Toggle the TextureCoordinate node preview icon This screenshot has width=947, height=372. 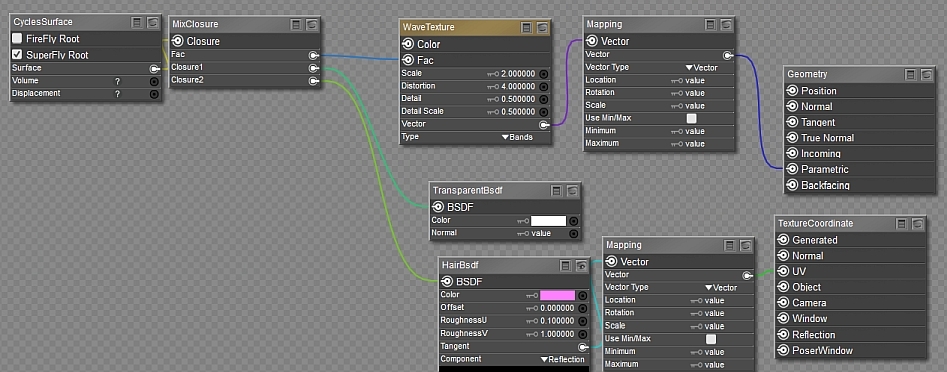[917, 223]
